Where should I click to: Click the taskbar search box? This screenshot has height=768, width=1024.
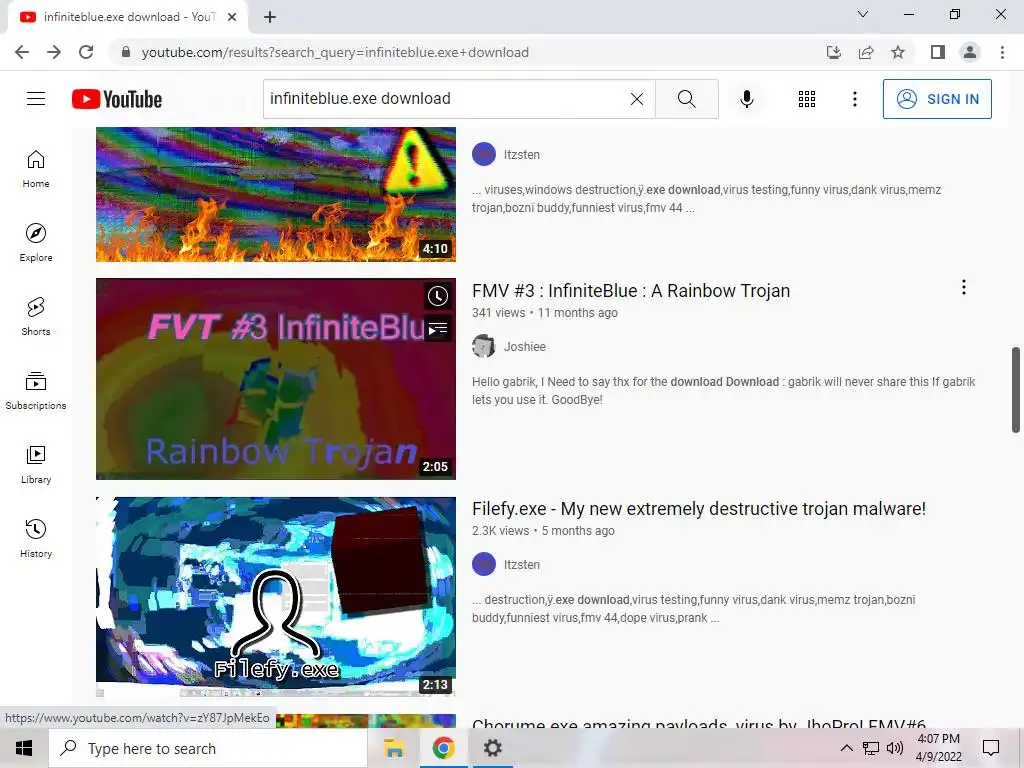pyautogui.click(x=208, y=748)
